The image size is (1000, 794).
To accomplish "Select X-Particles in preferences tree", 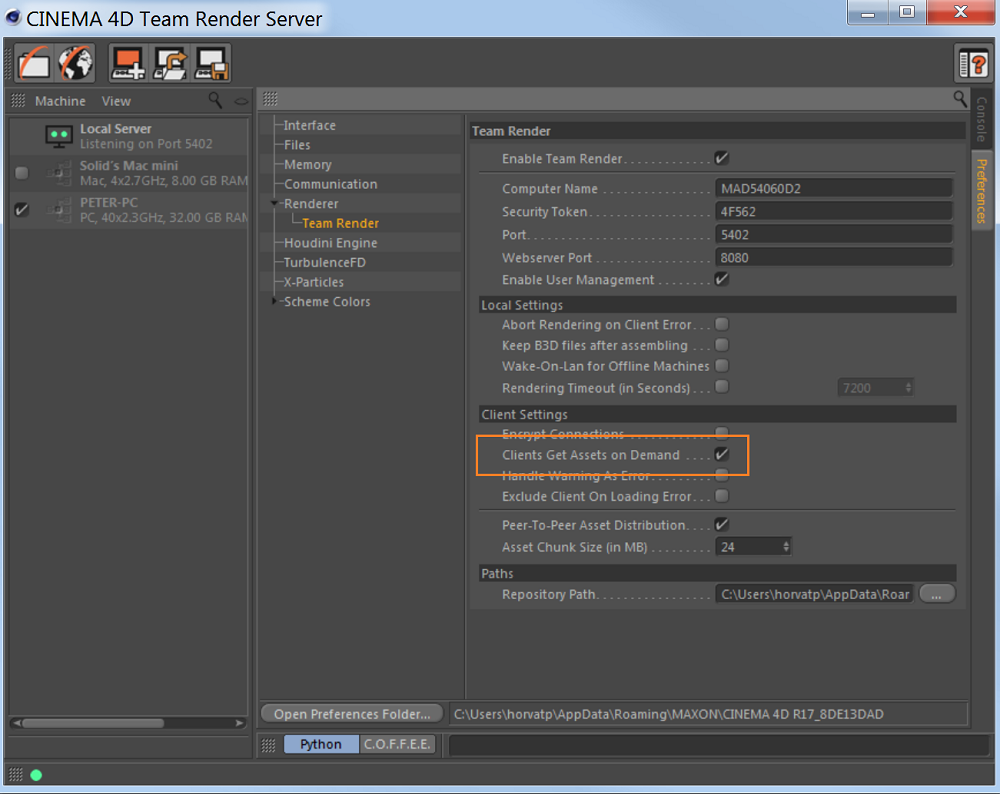I will point(314,282).
